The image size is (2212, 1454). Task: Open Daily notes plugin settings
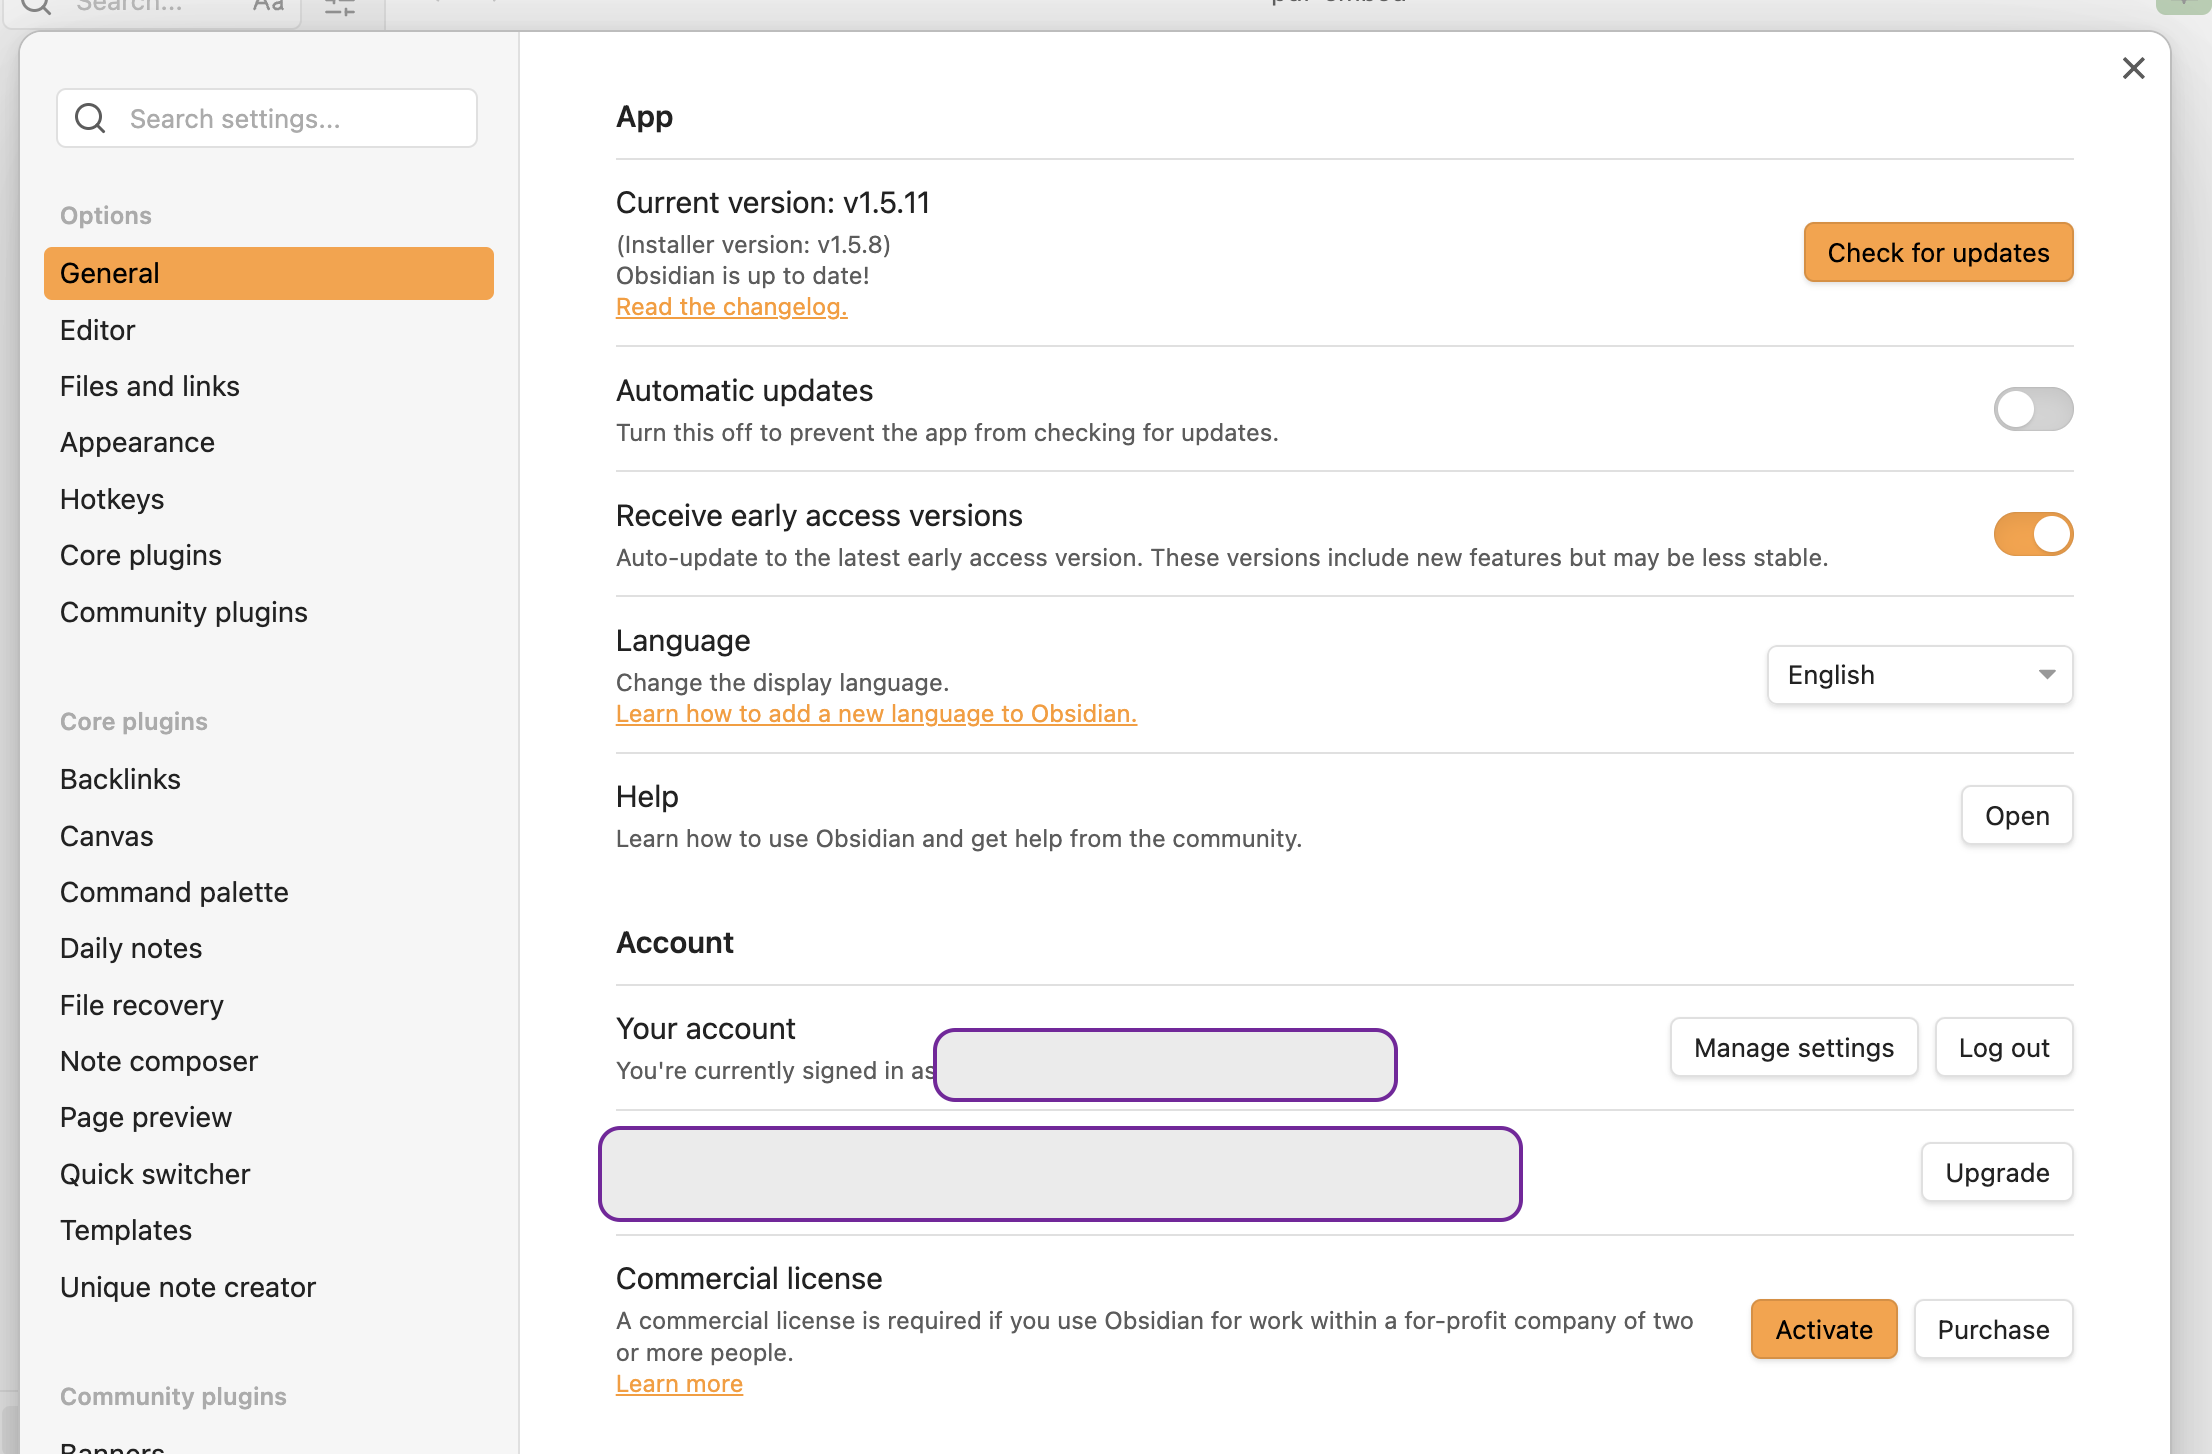click(130, 948)
